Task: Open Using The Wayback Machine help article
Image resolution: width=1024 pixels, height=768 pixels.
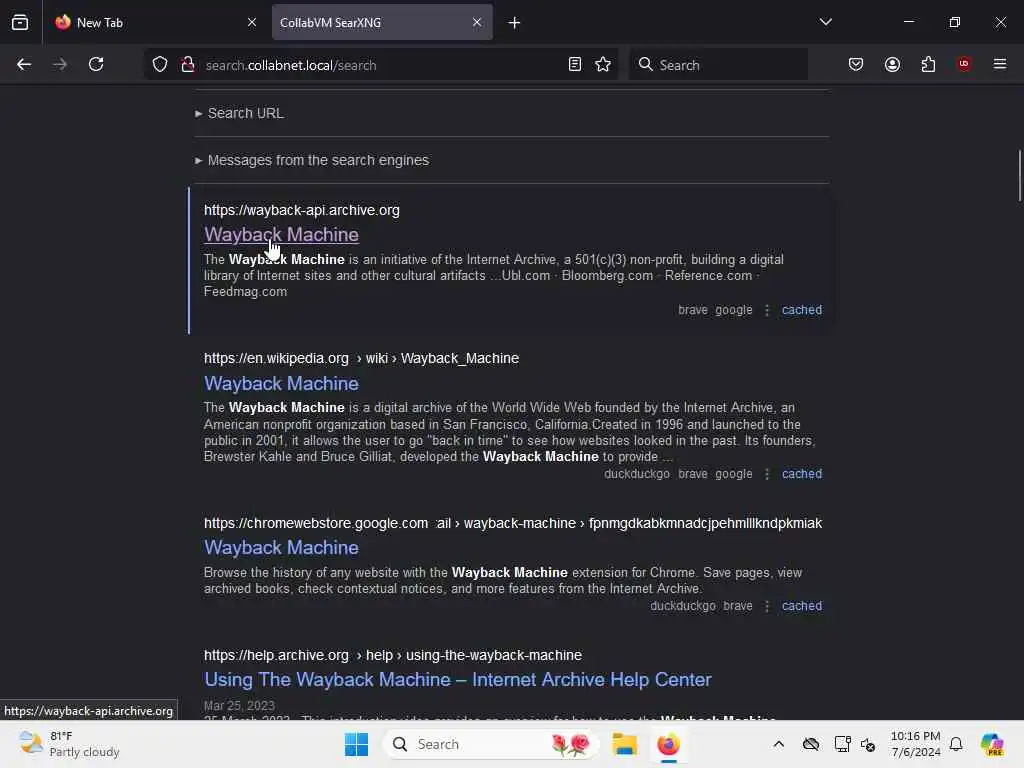Action: click(x=458, y=679)
